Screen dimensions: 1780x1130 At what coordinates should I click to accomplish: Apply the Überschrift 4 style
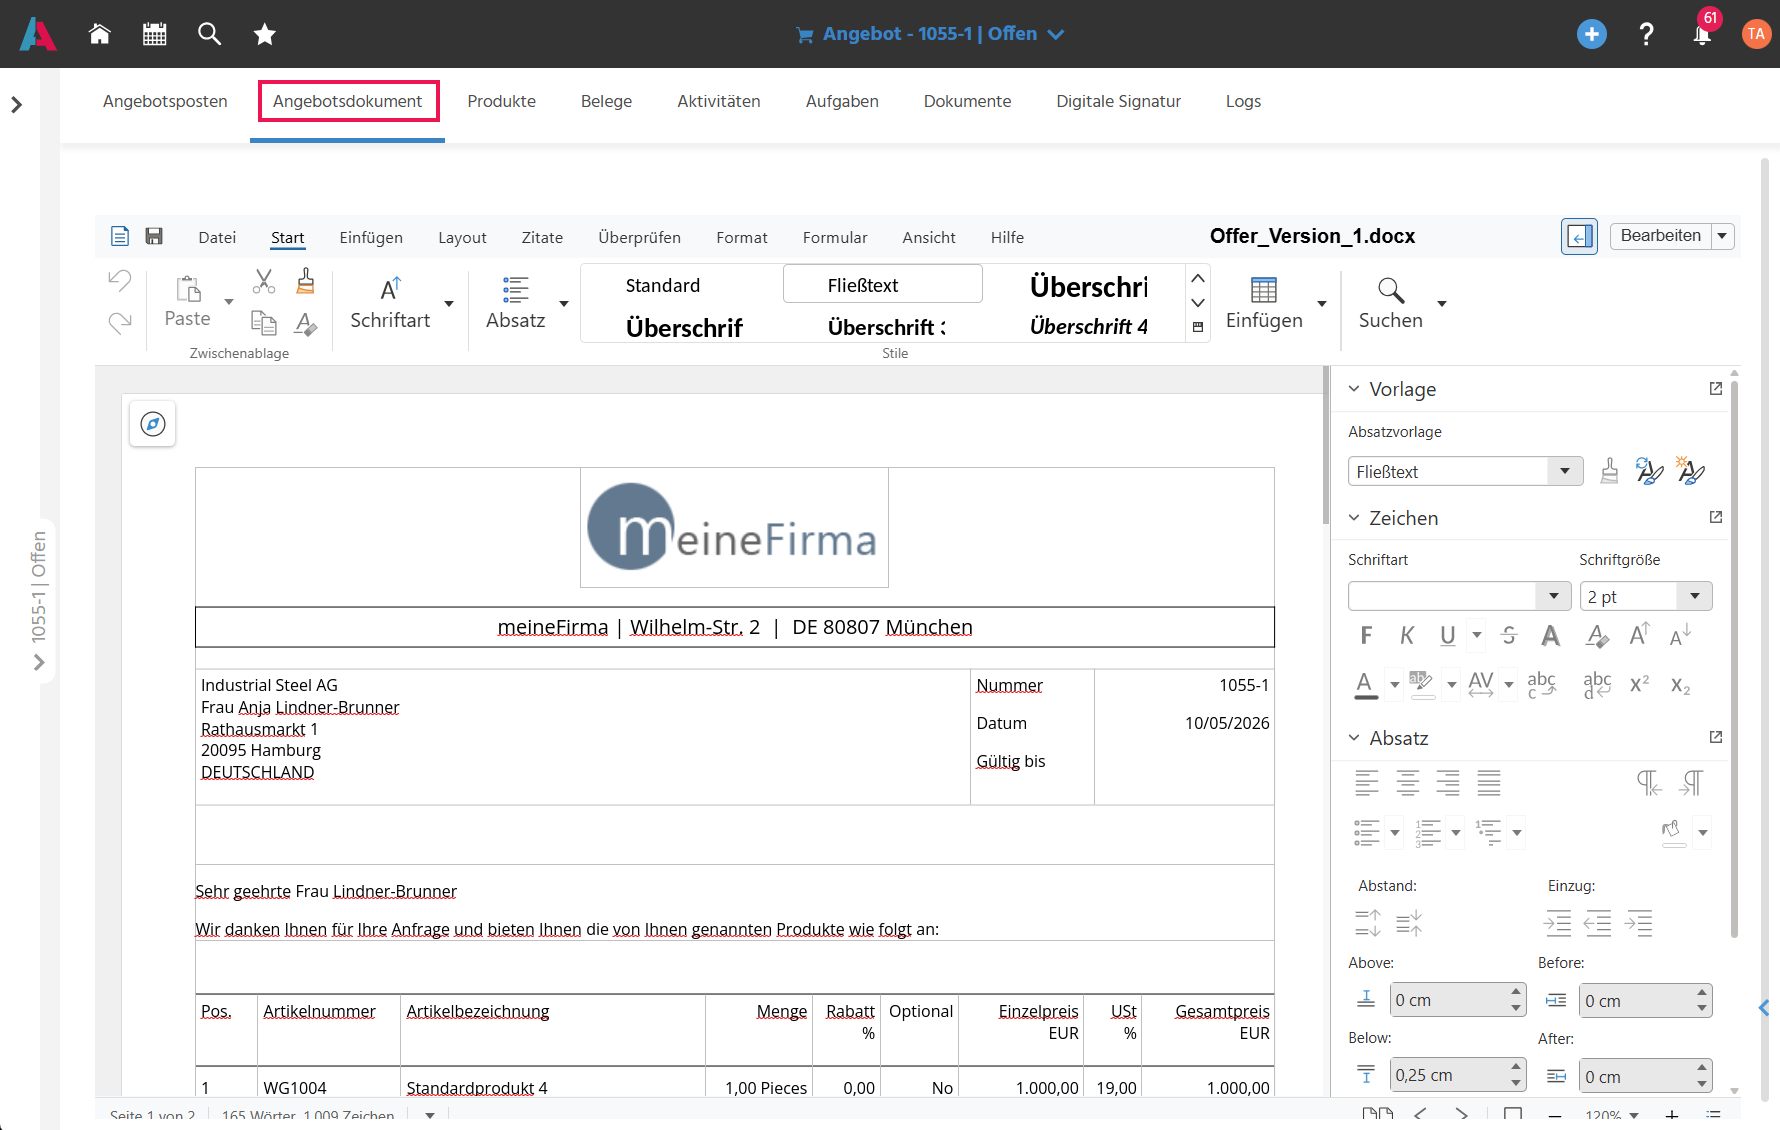1088,326
